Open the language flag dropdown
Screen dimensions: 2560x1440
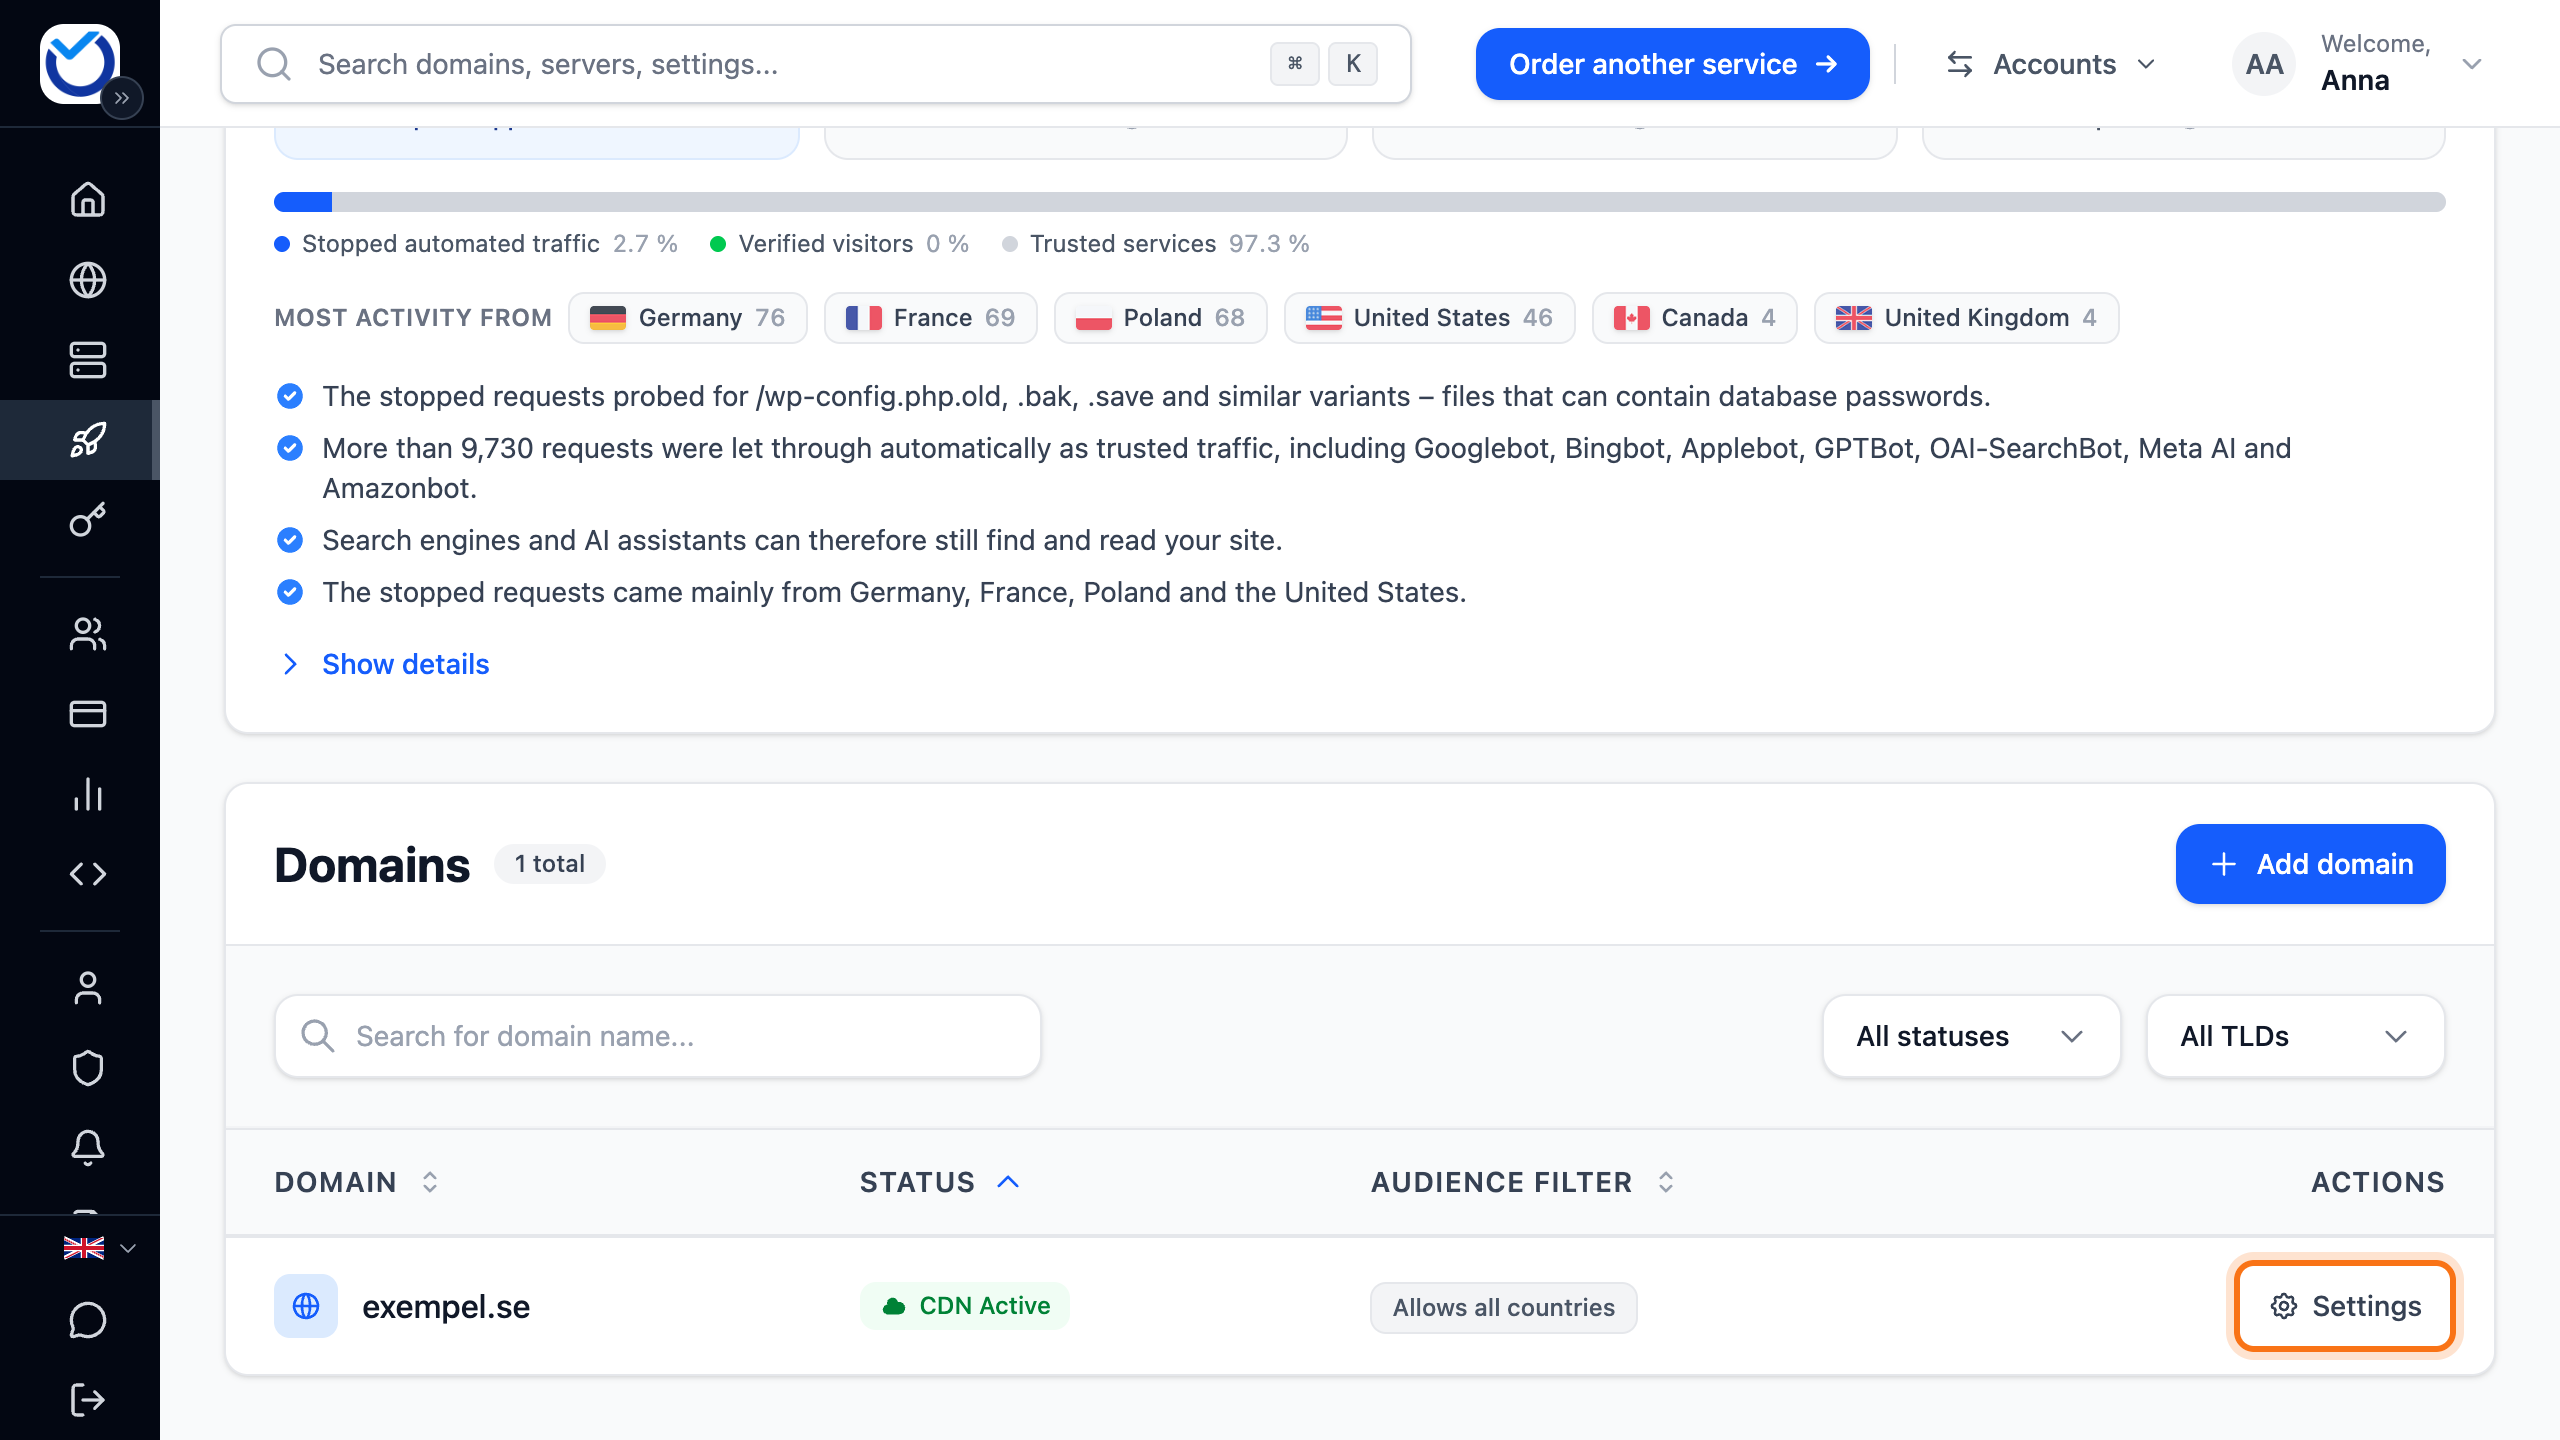coord(99,1248)
